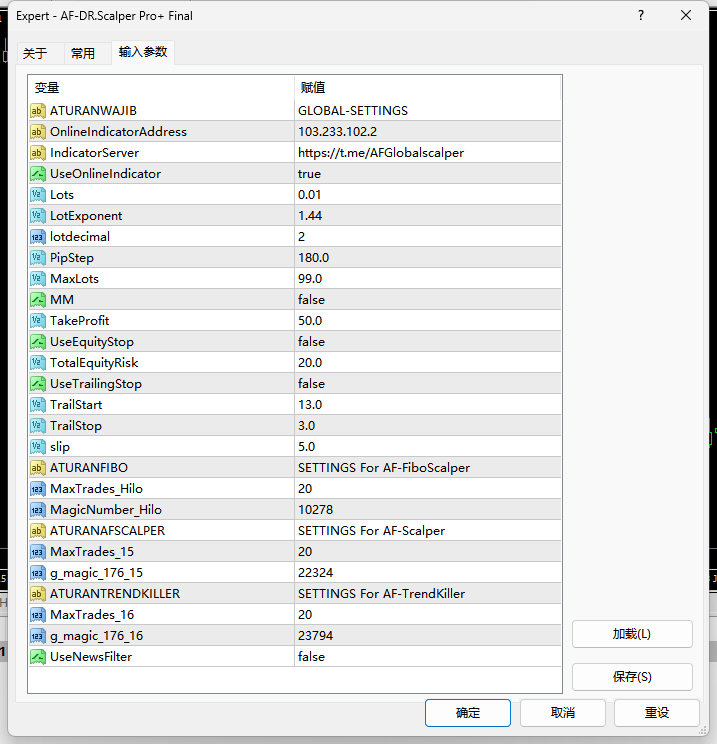Click the double-type icon beside PipStep
717x744 pixels.
[x=38, y=258]
